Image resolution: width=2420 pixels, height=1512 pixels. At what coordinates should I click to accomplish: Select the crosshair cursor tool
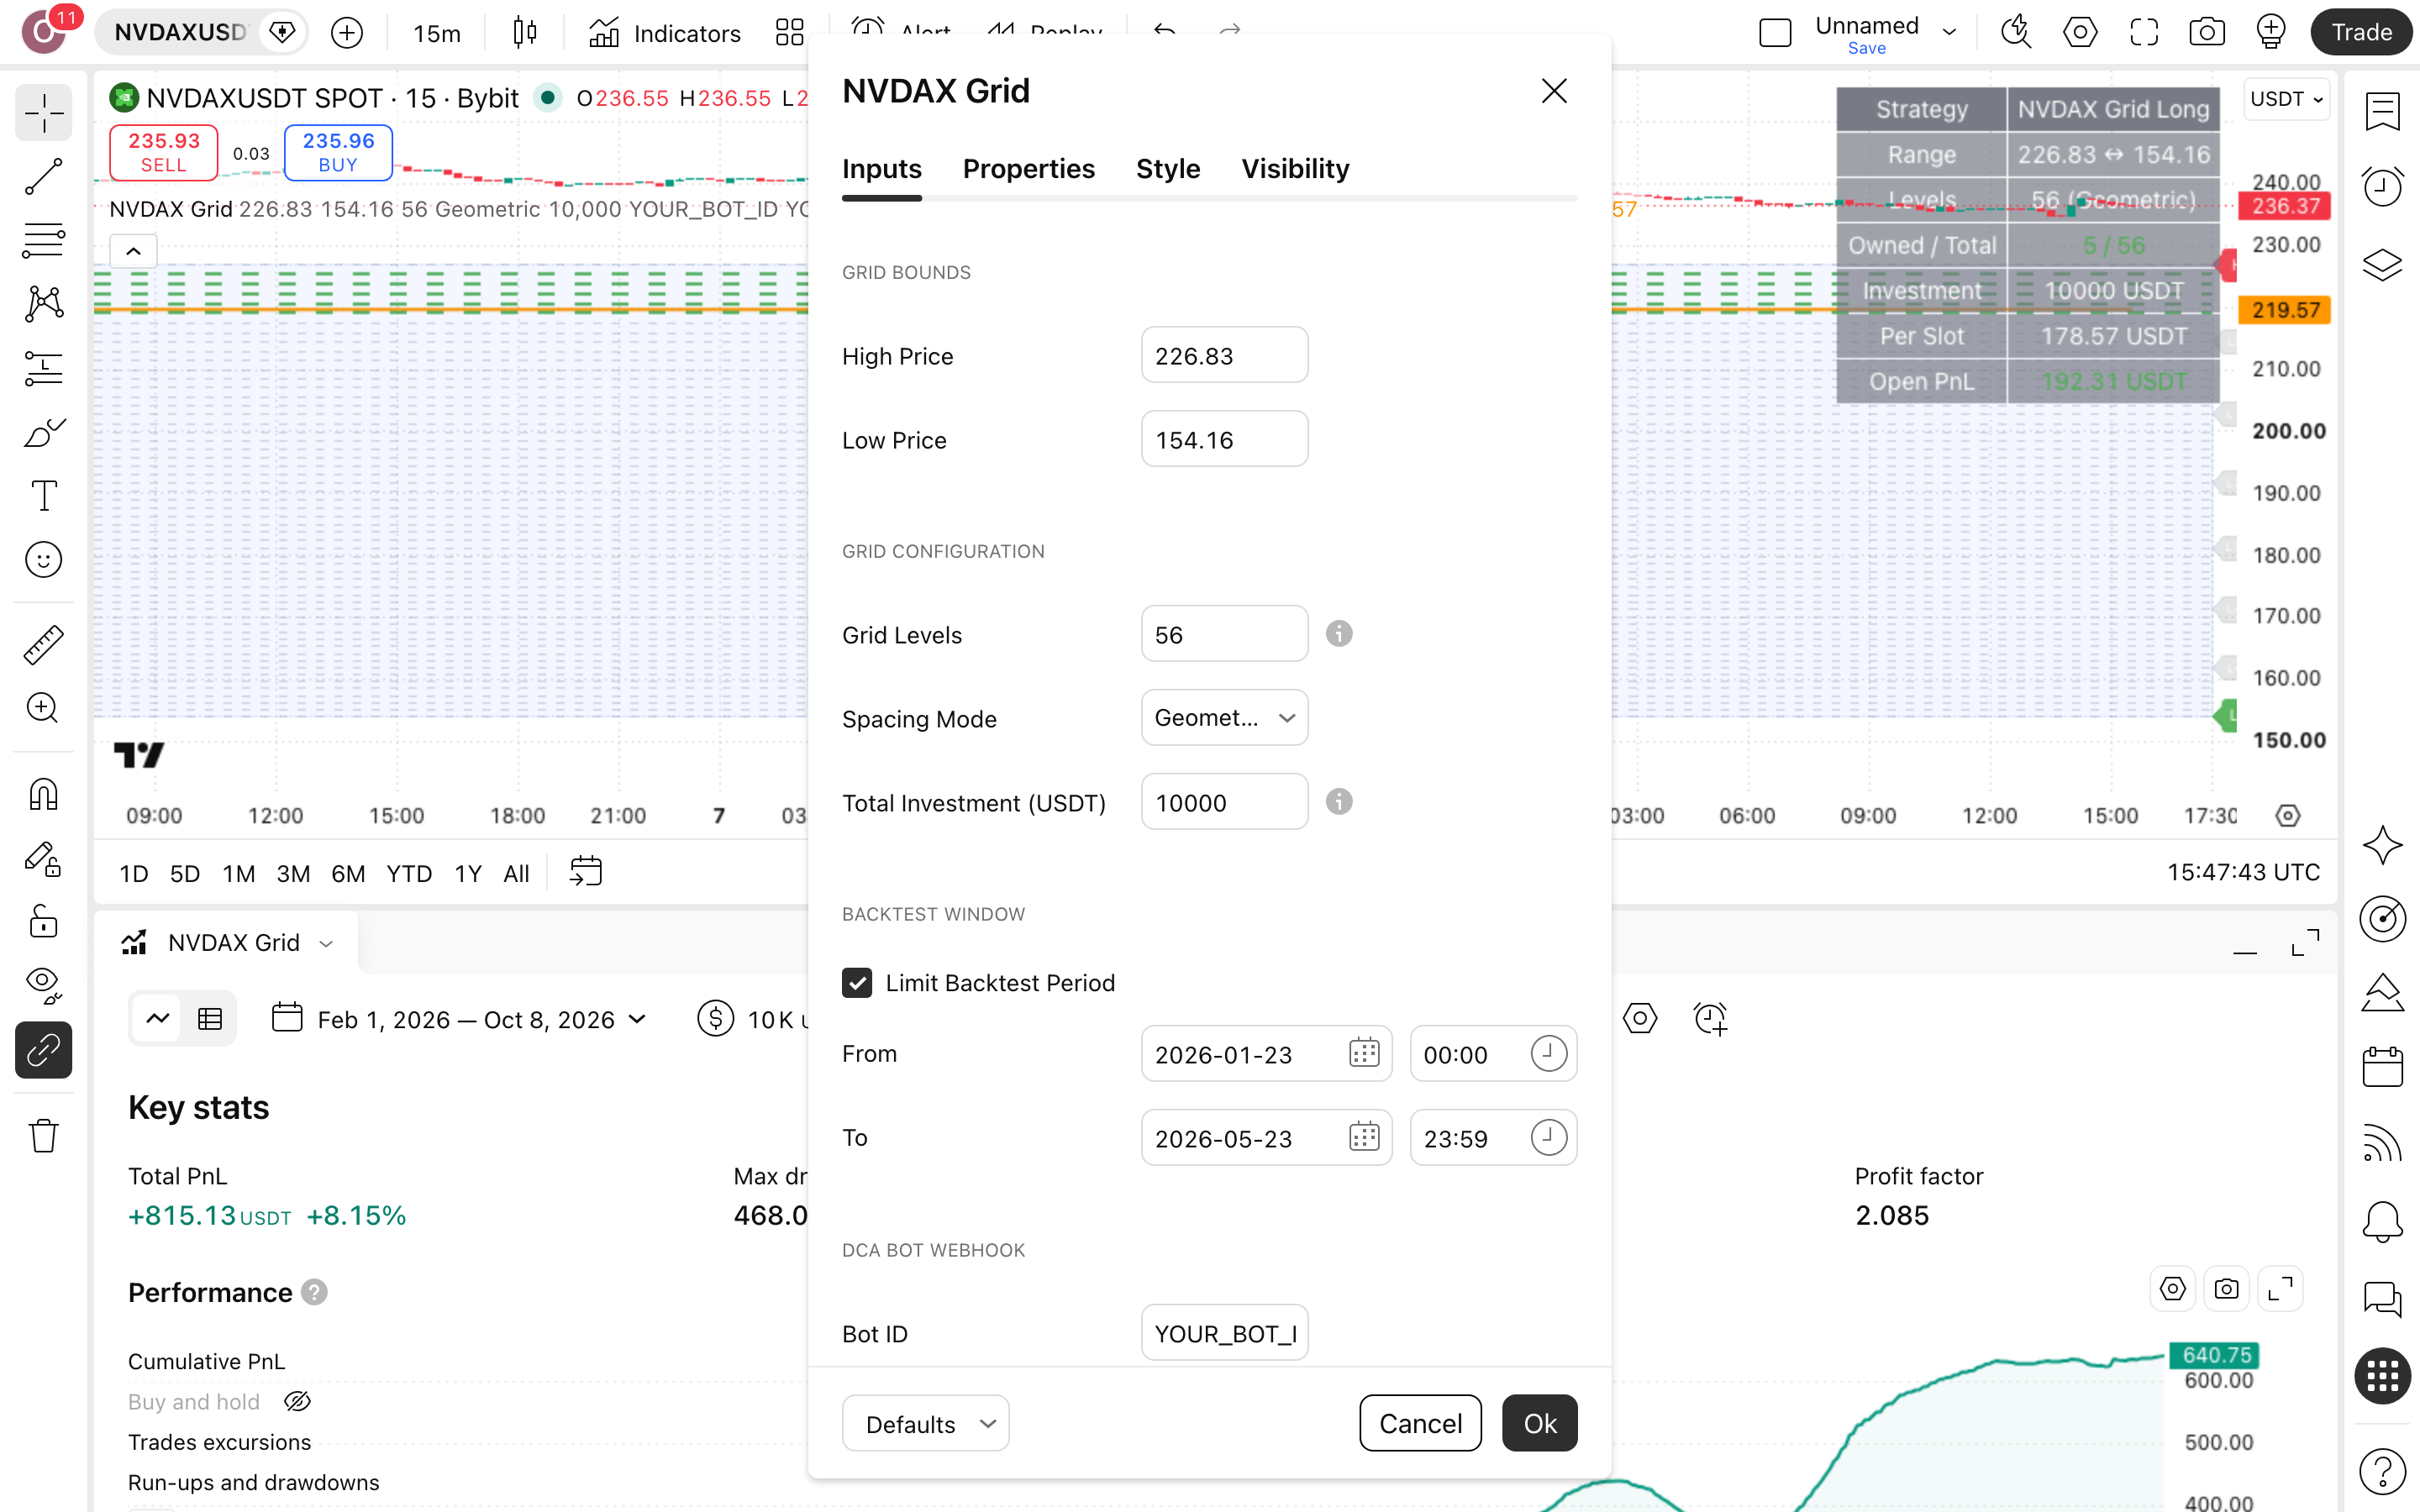[x=43, y=113]
